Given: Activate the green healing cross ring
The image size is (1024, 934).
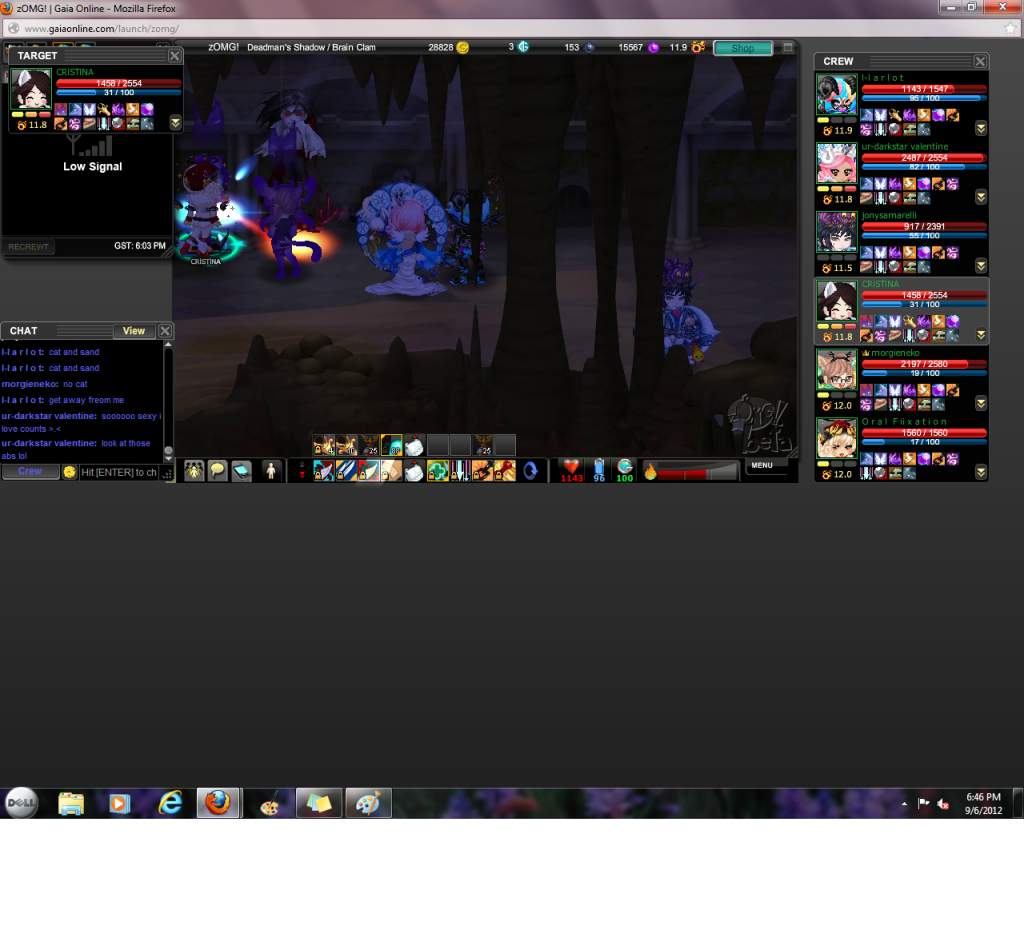Looking at the screenshot, I should [x=437, y=471].
